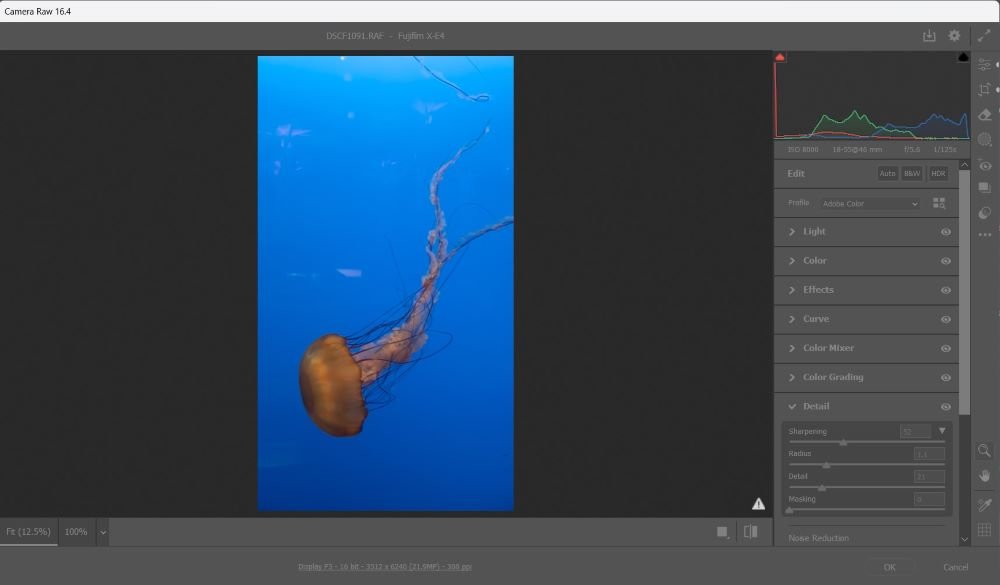
Task: Click the Radius value input field
Action: 928,454
